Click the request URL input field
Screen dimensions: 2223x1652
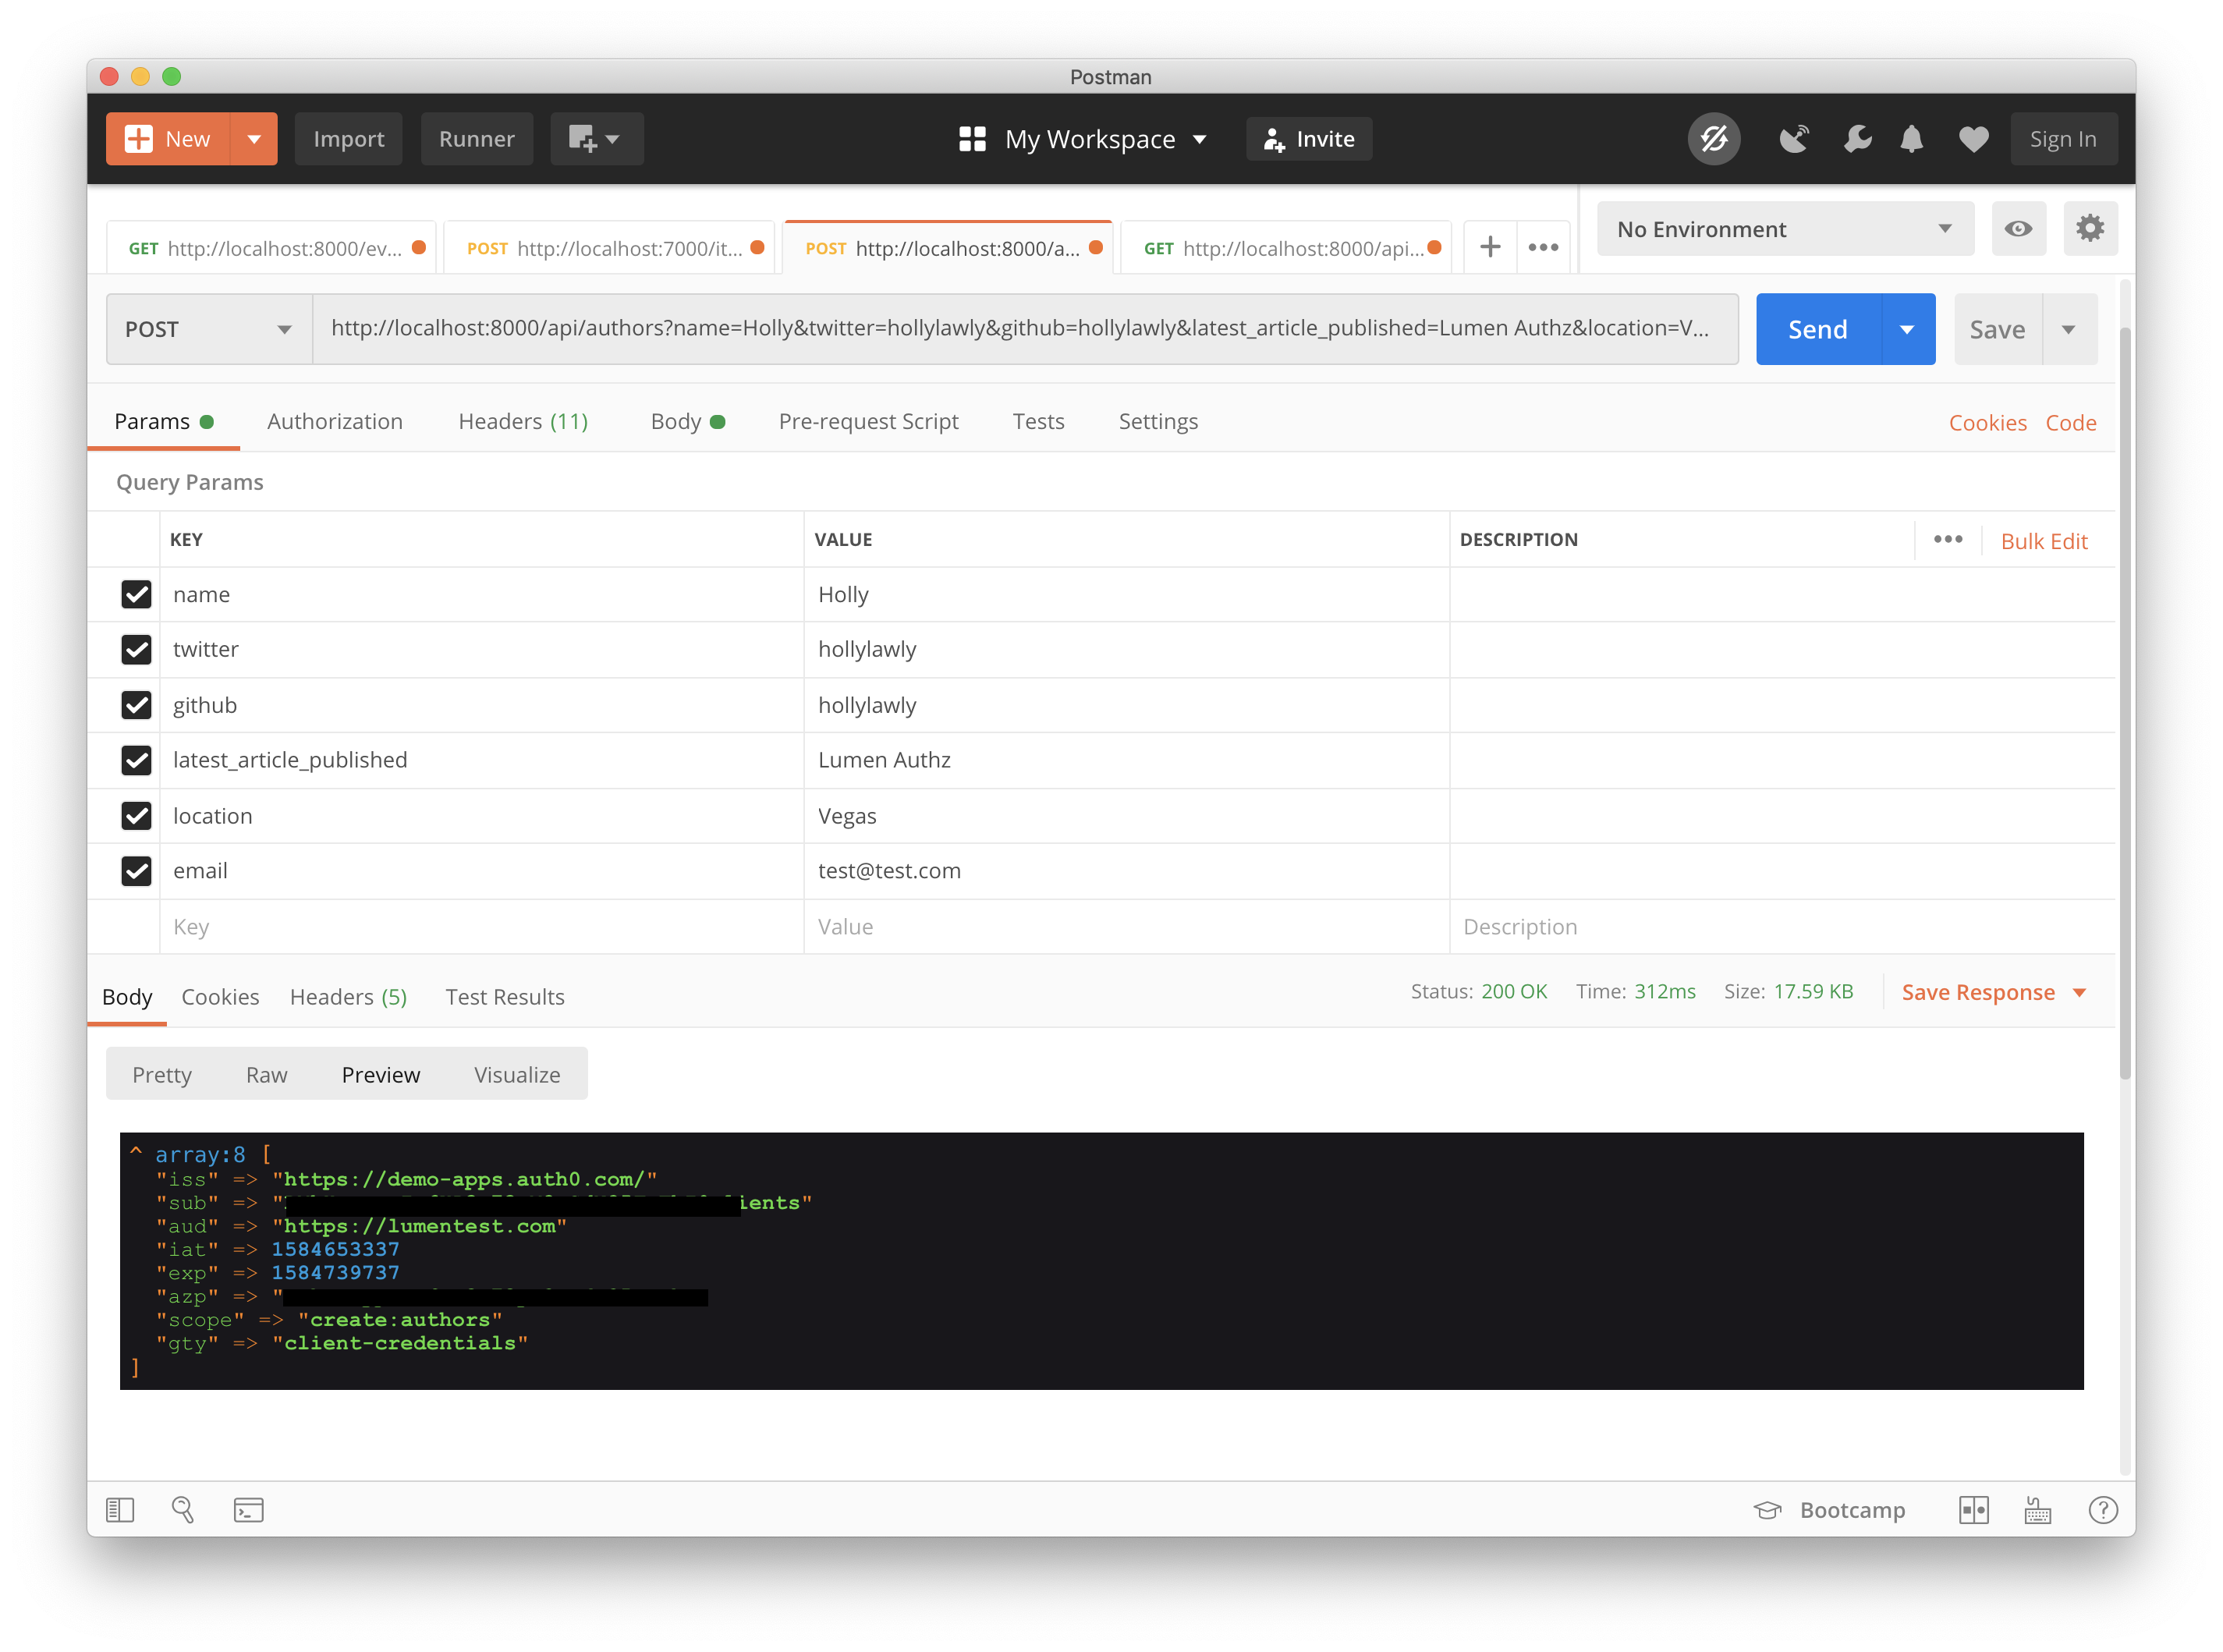[x=1026, y=329]
